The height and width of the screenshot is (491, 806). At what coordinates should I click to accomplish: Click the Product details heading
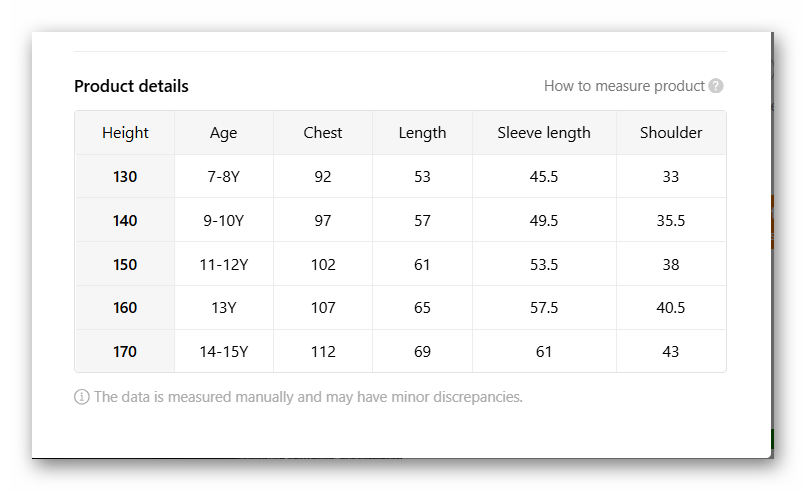(131, 86)
